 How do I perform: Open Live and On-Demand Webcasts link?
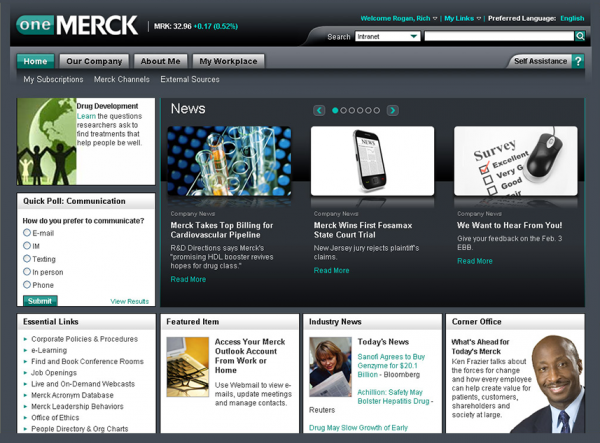tap(83, 384)
